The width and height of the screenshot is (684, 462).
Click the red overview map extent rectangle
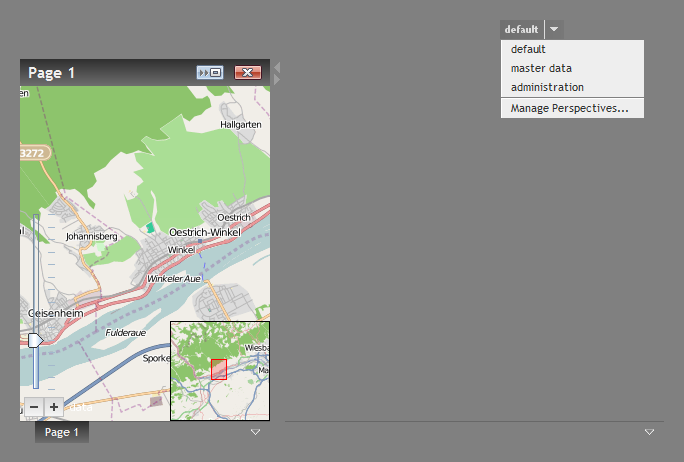(x=219, y=369)
